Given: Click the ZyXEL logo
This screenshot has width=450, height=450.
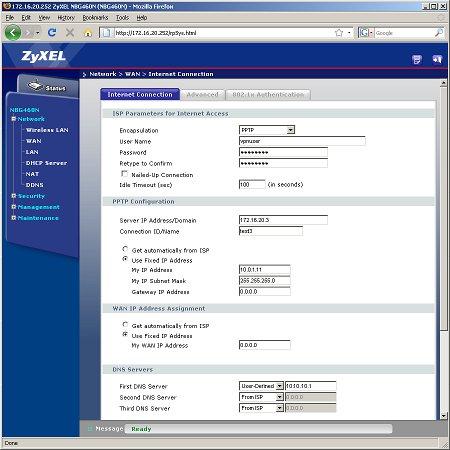Looking at the screenshot, I should click(x=43, y=56).
